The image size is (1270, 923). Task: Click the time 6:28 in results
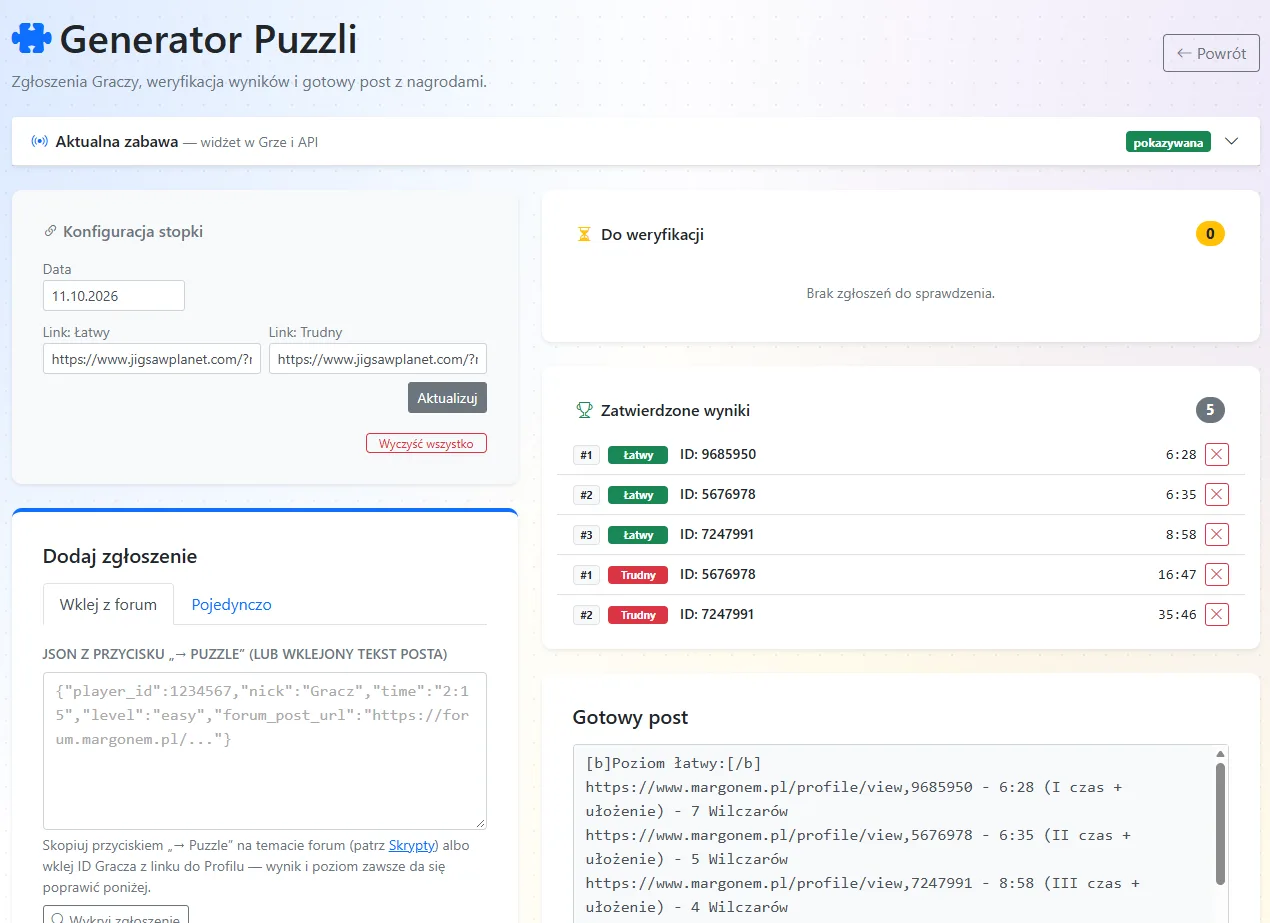(x=1181, y=455)
